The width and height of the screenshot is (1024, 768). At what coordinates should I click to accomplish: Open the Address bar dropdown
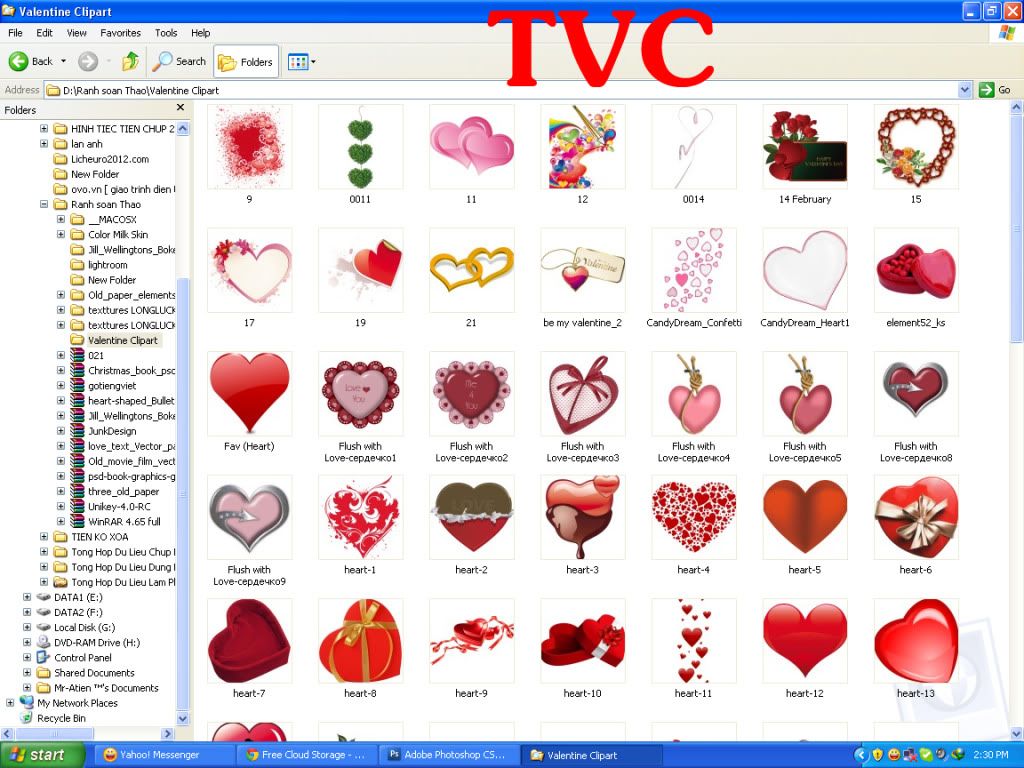click(965, 90)
